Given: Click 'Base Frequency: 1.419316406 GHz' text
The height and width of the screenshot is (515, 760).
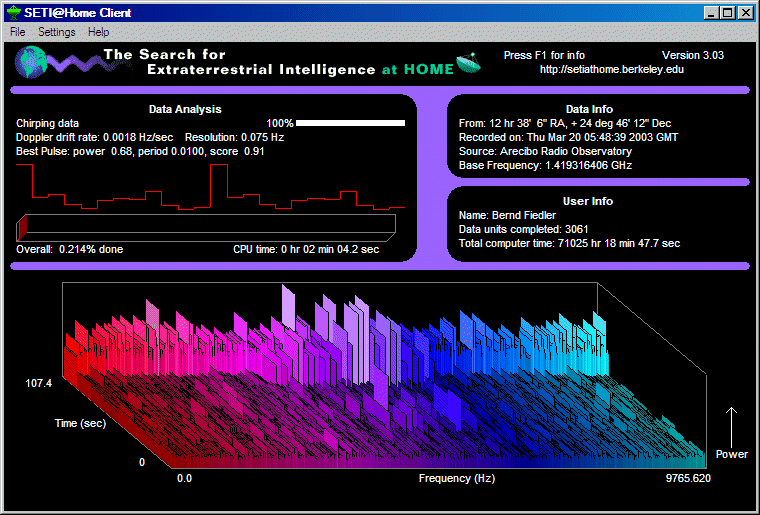Looking at the screenshot, I should click(545, 166).
